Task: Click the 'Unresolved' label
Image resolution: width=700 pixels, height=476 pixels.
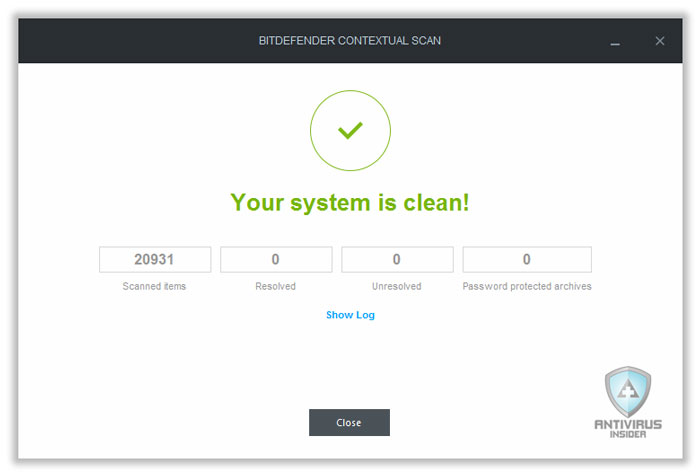Action: [x=397, y=286]
